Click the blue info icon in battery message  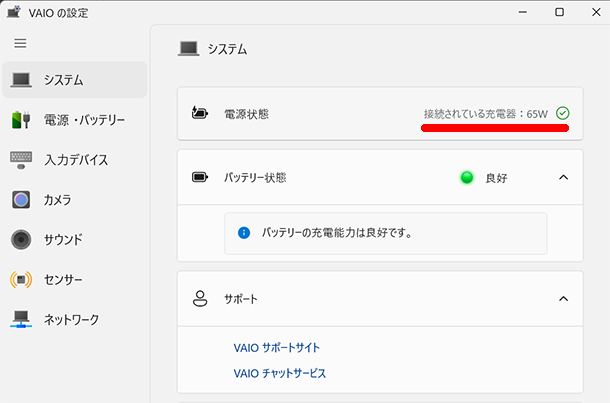pos(244,233)
